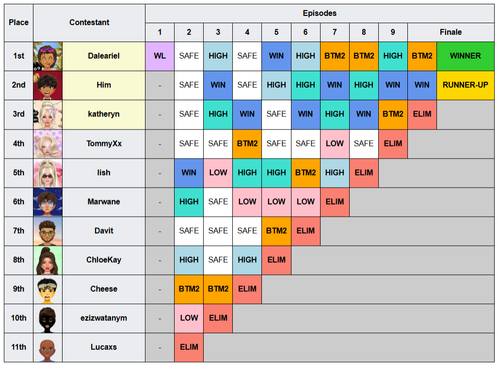This screenshot has height=367, width=500.
Task: Select the yellow RUNNER-UP cell
Action: pos(465,85)
